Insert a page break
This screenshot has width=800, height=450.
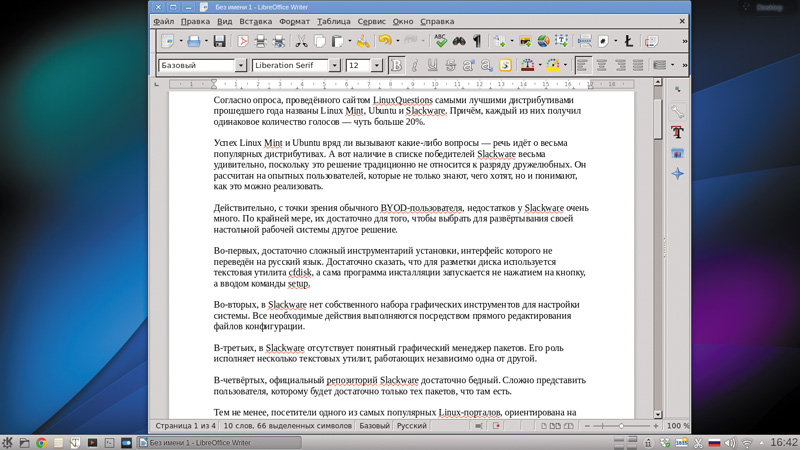click(585, 41)
